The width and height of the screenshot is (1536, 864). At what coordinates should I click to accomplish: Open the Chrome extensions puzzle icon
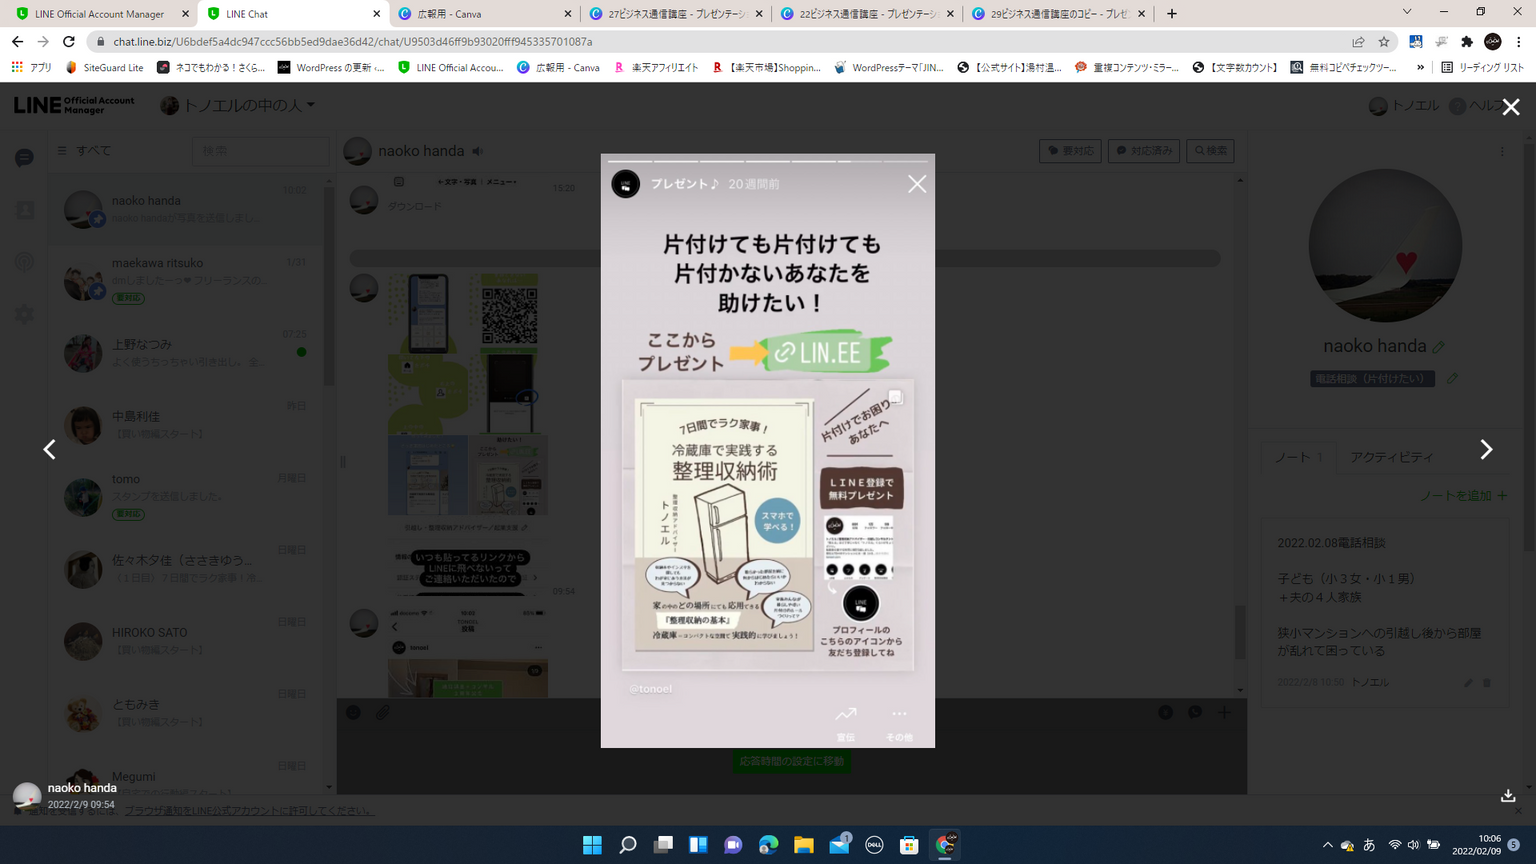coord(1467,42)
